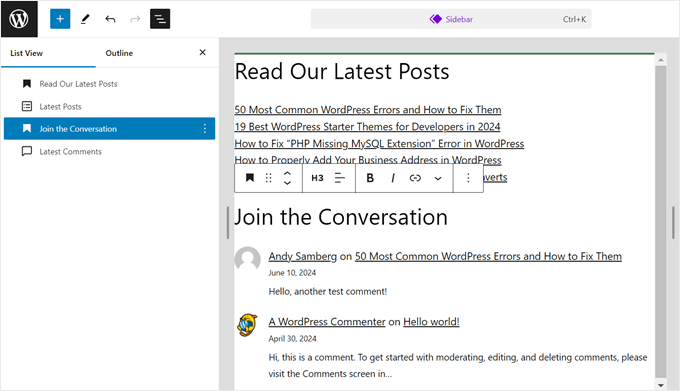Insert a link in the heading
This screenshot has width=680, height=391.
click(415, 178)
